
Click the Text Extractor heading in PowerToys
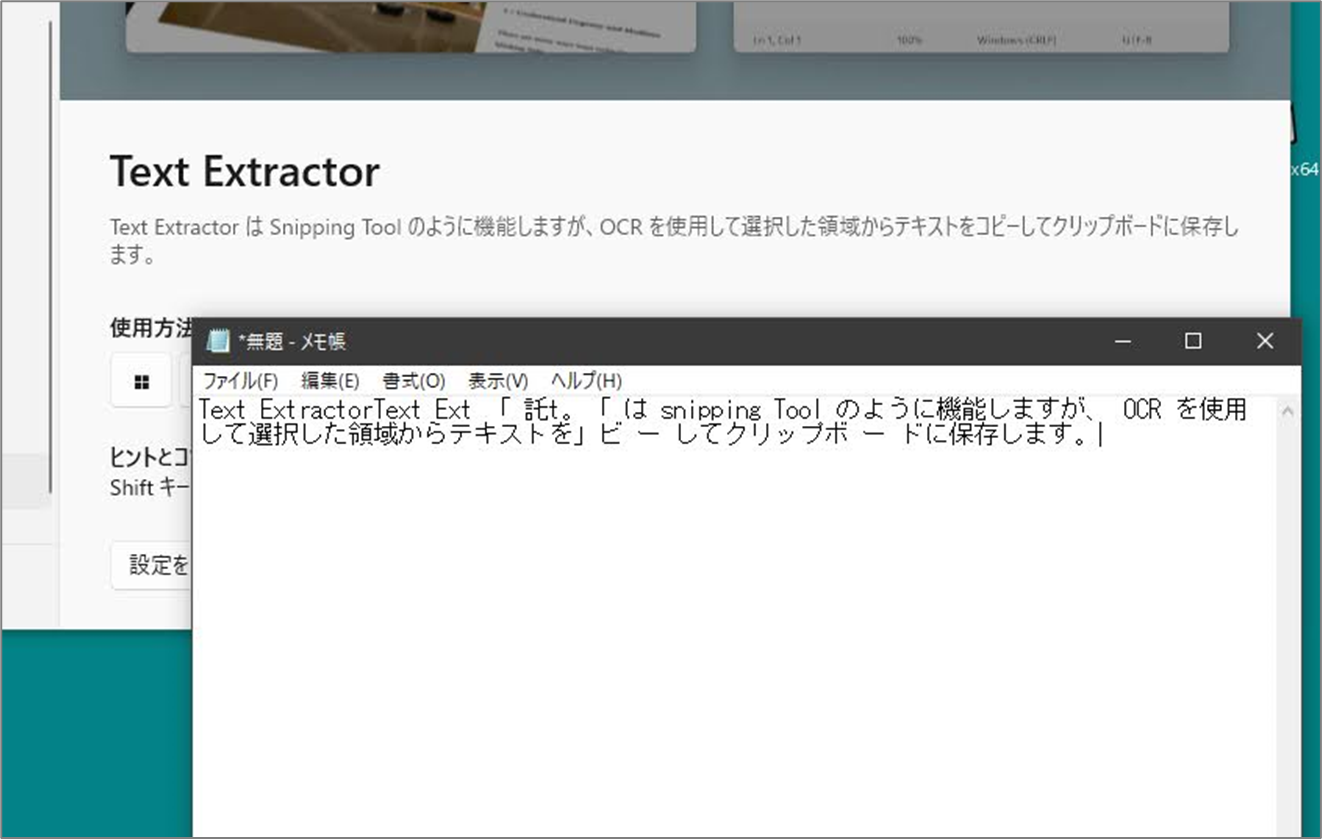tap(244, 171)
